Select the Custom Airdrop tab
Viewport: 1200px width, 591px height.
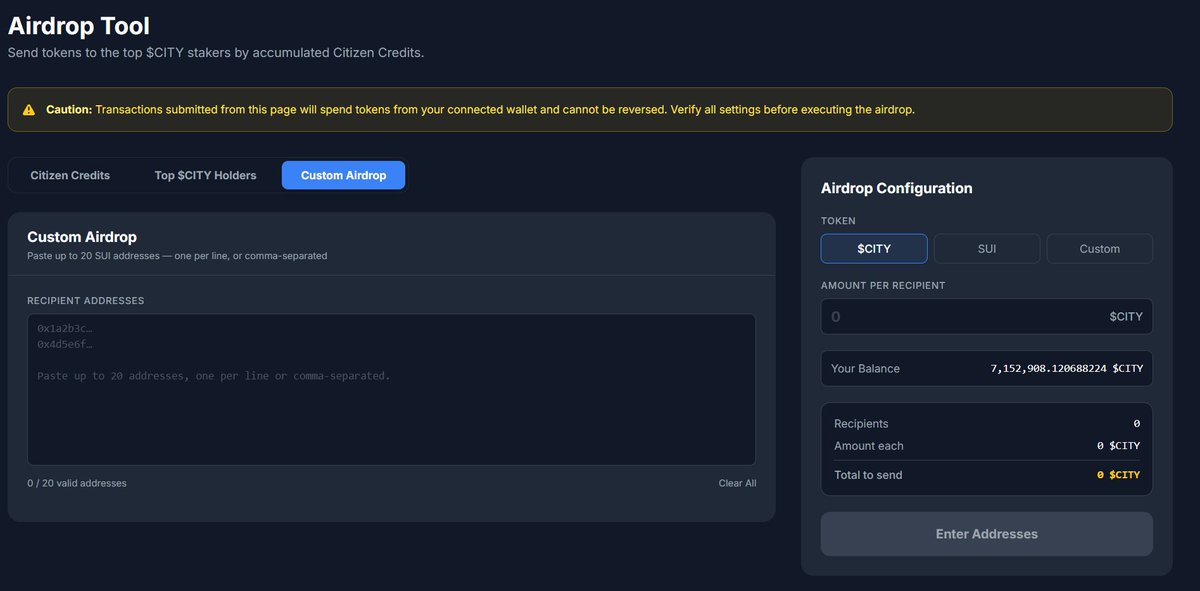tap(343, 175)
